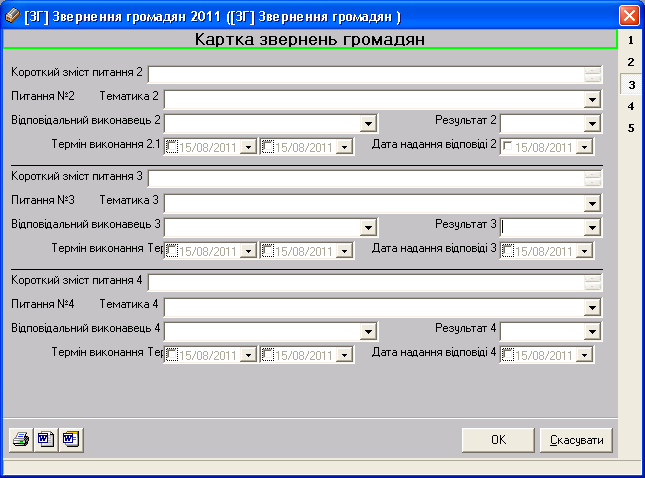Screen dimensions: 645x478
Task: Select the active page tab 3
Action: 631,85
